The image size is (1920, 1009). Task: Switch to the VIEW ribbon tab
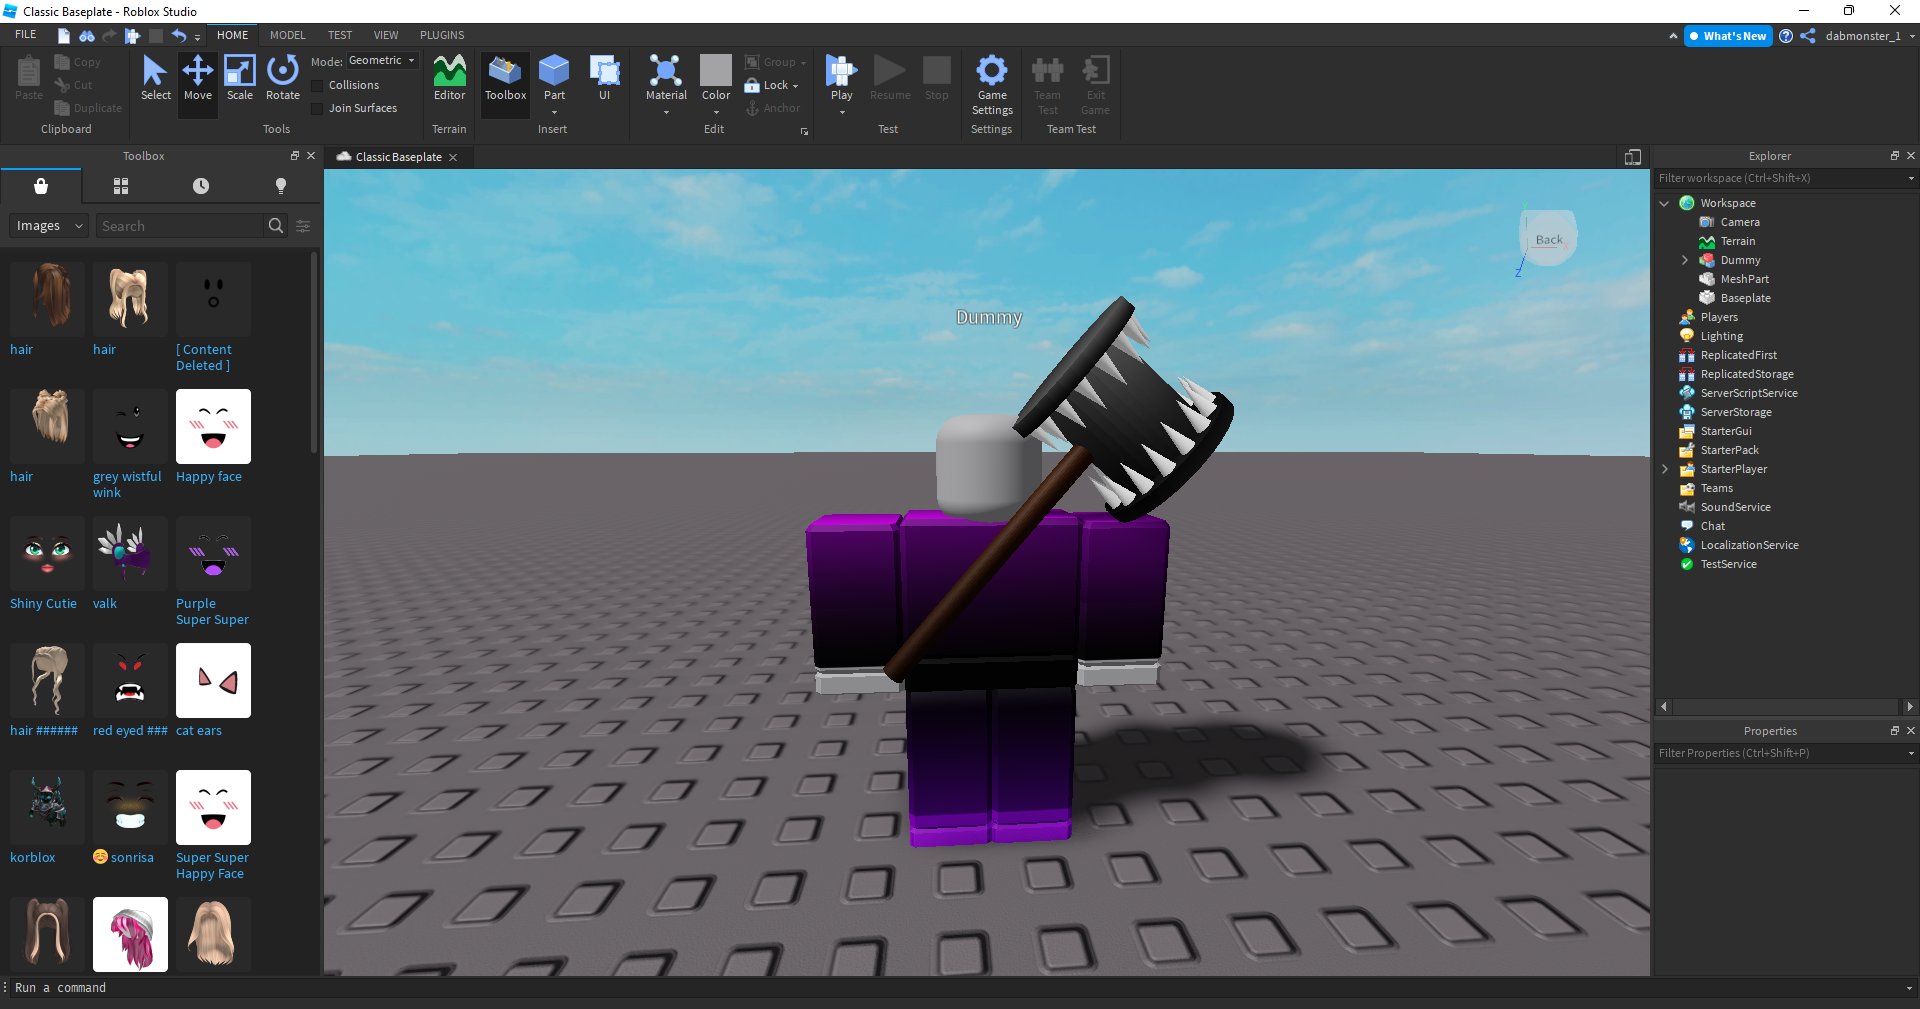tap(386, 35)
